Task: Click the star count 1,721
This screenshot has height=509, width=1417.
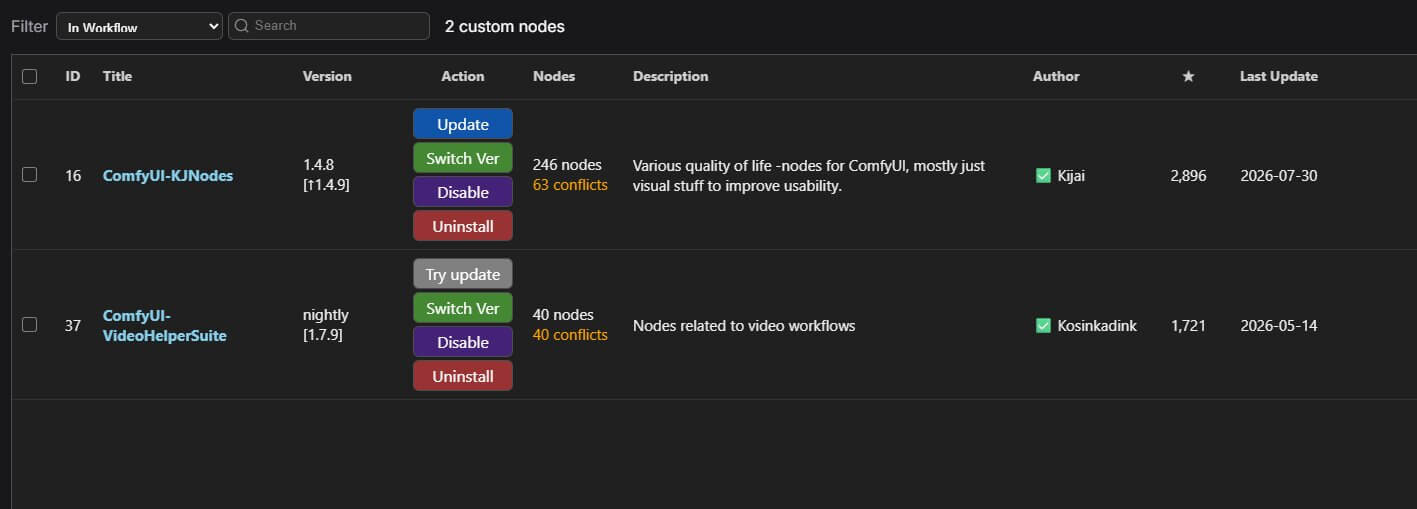Action: [1188, 326]
